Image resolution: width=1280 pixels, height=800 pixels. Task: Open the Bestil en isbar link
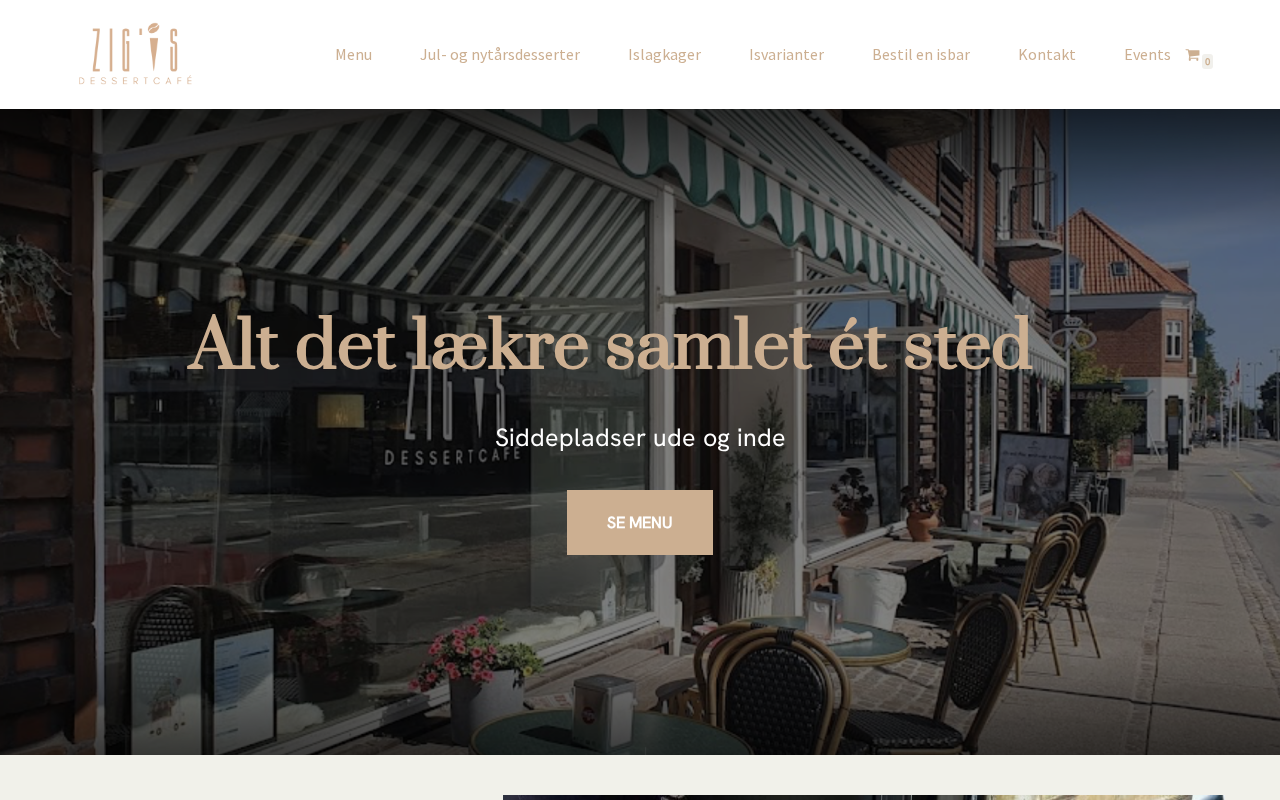[921, 55]
